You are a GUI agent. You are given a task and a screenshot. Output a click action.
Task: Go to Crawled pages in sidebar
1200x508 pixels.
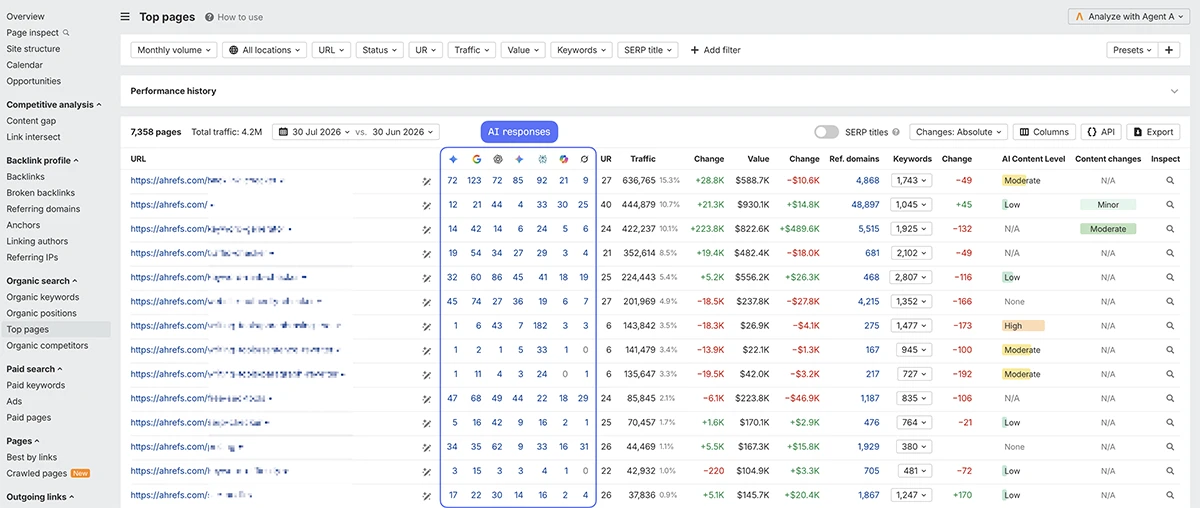coord(36,473)
